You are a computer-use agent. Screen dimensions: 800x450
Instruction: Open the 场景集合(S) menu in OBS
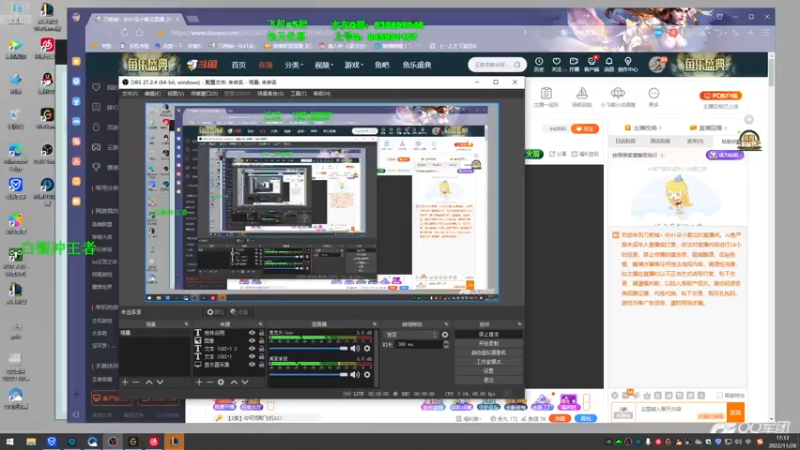click(x=270, y=94)
